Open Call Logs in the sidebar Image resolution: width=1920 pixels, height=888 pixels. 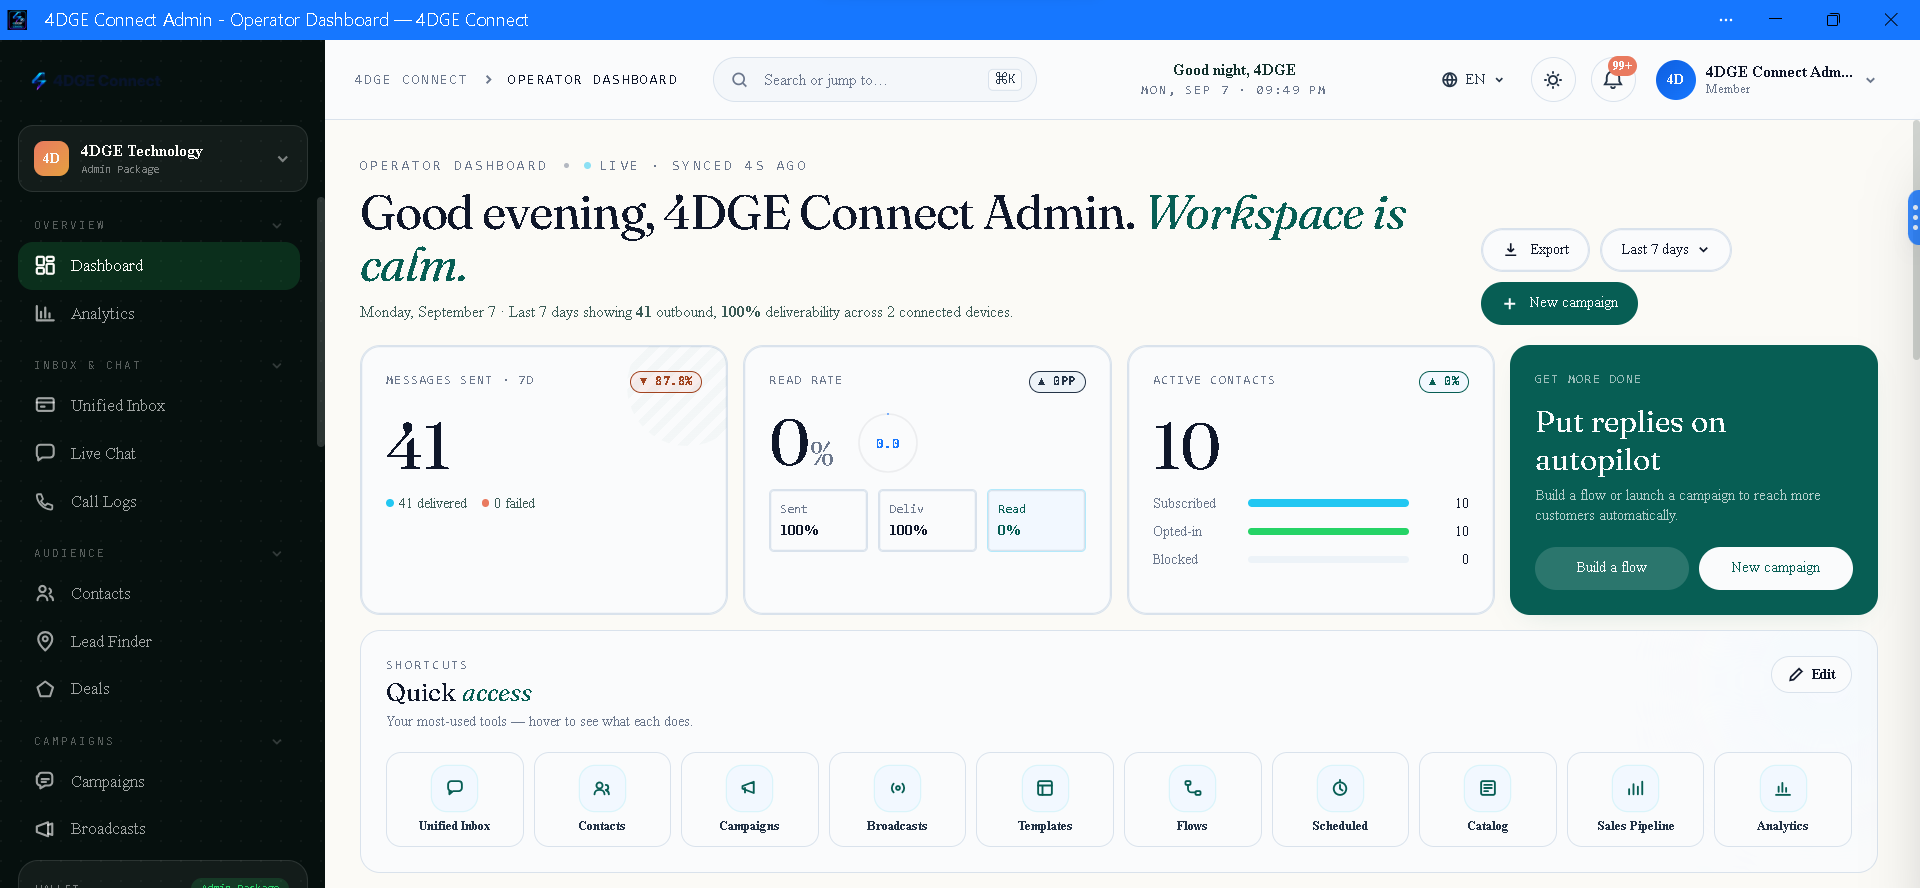coord(159,502)
